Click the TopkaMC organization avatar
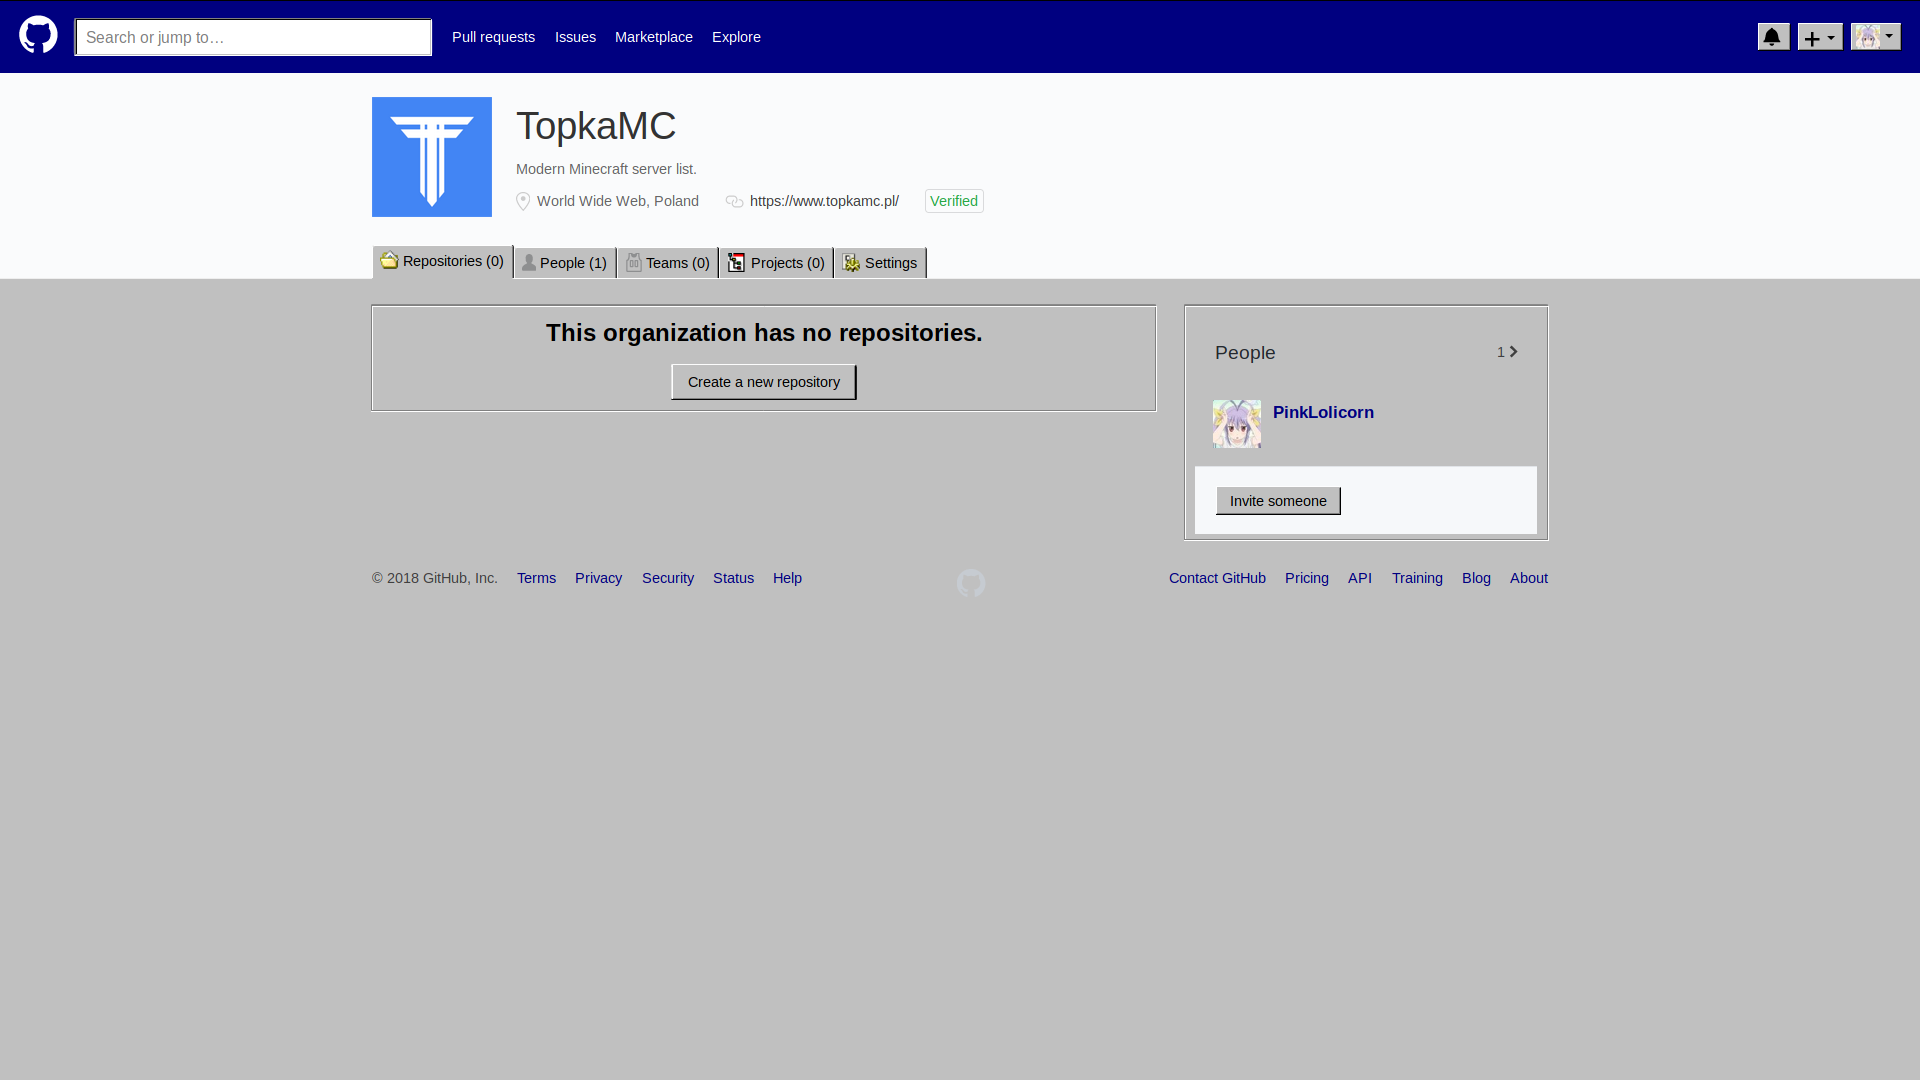 click(431, 157)
